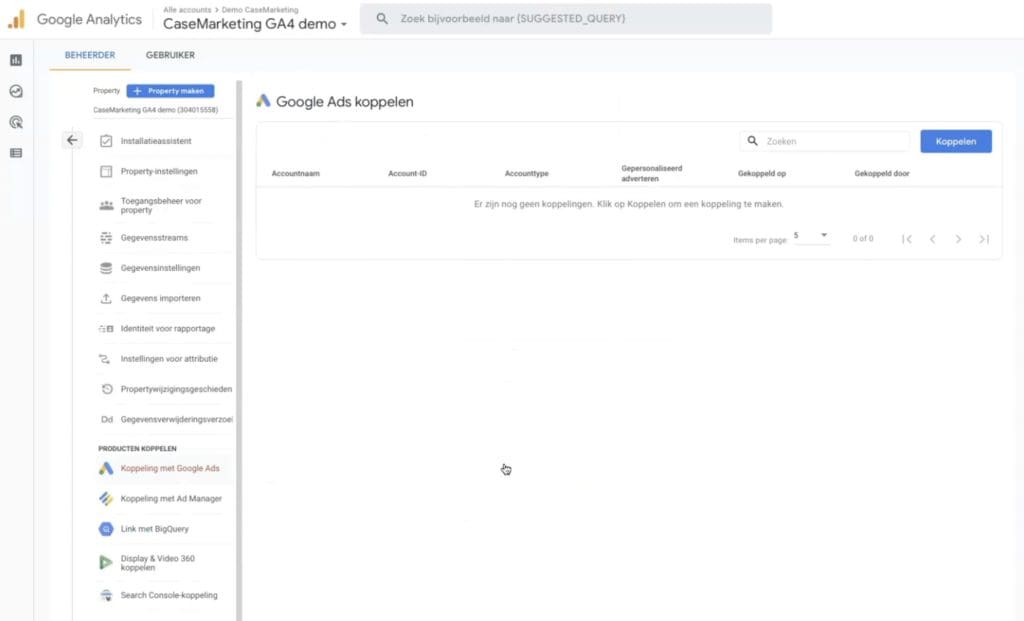Click the magnifier icon in the Zoeken field

pyautogui.click(x=752, y=141)
